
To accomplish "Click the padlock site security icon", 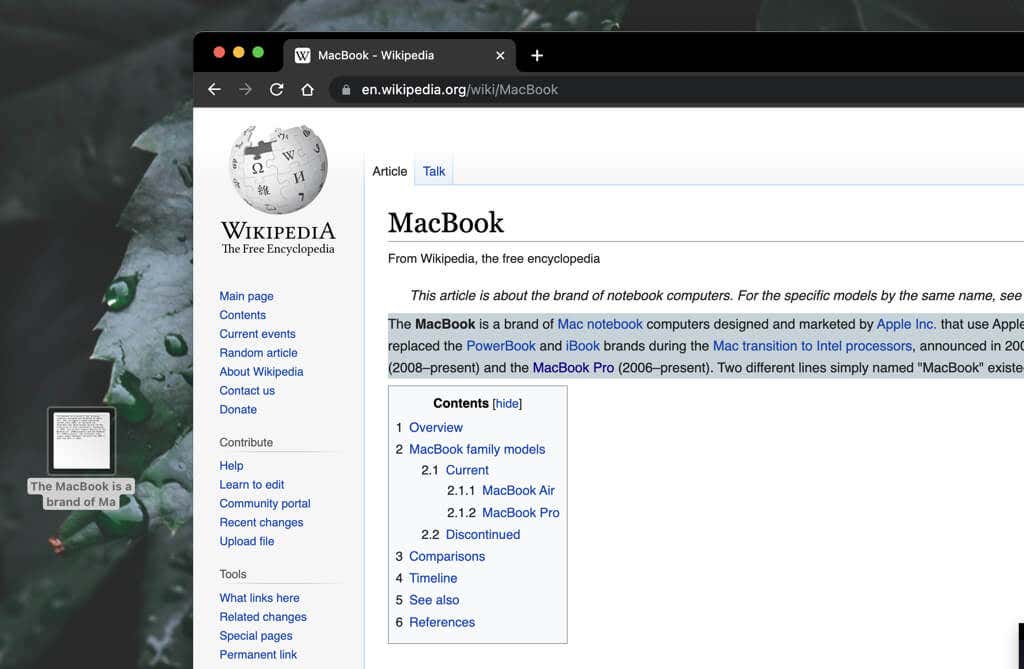I will click(346, 90).
